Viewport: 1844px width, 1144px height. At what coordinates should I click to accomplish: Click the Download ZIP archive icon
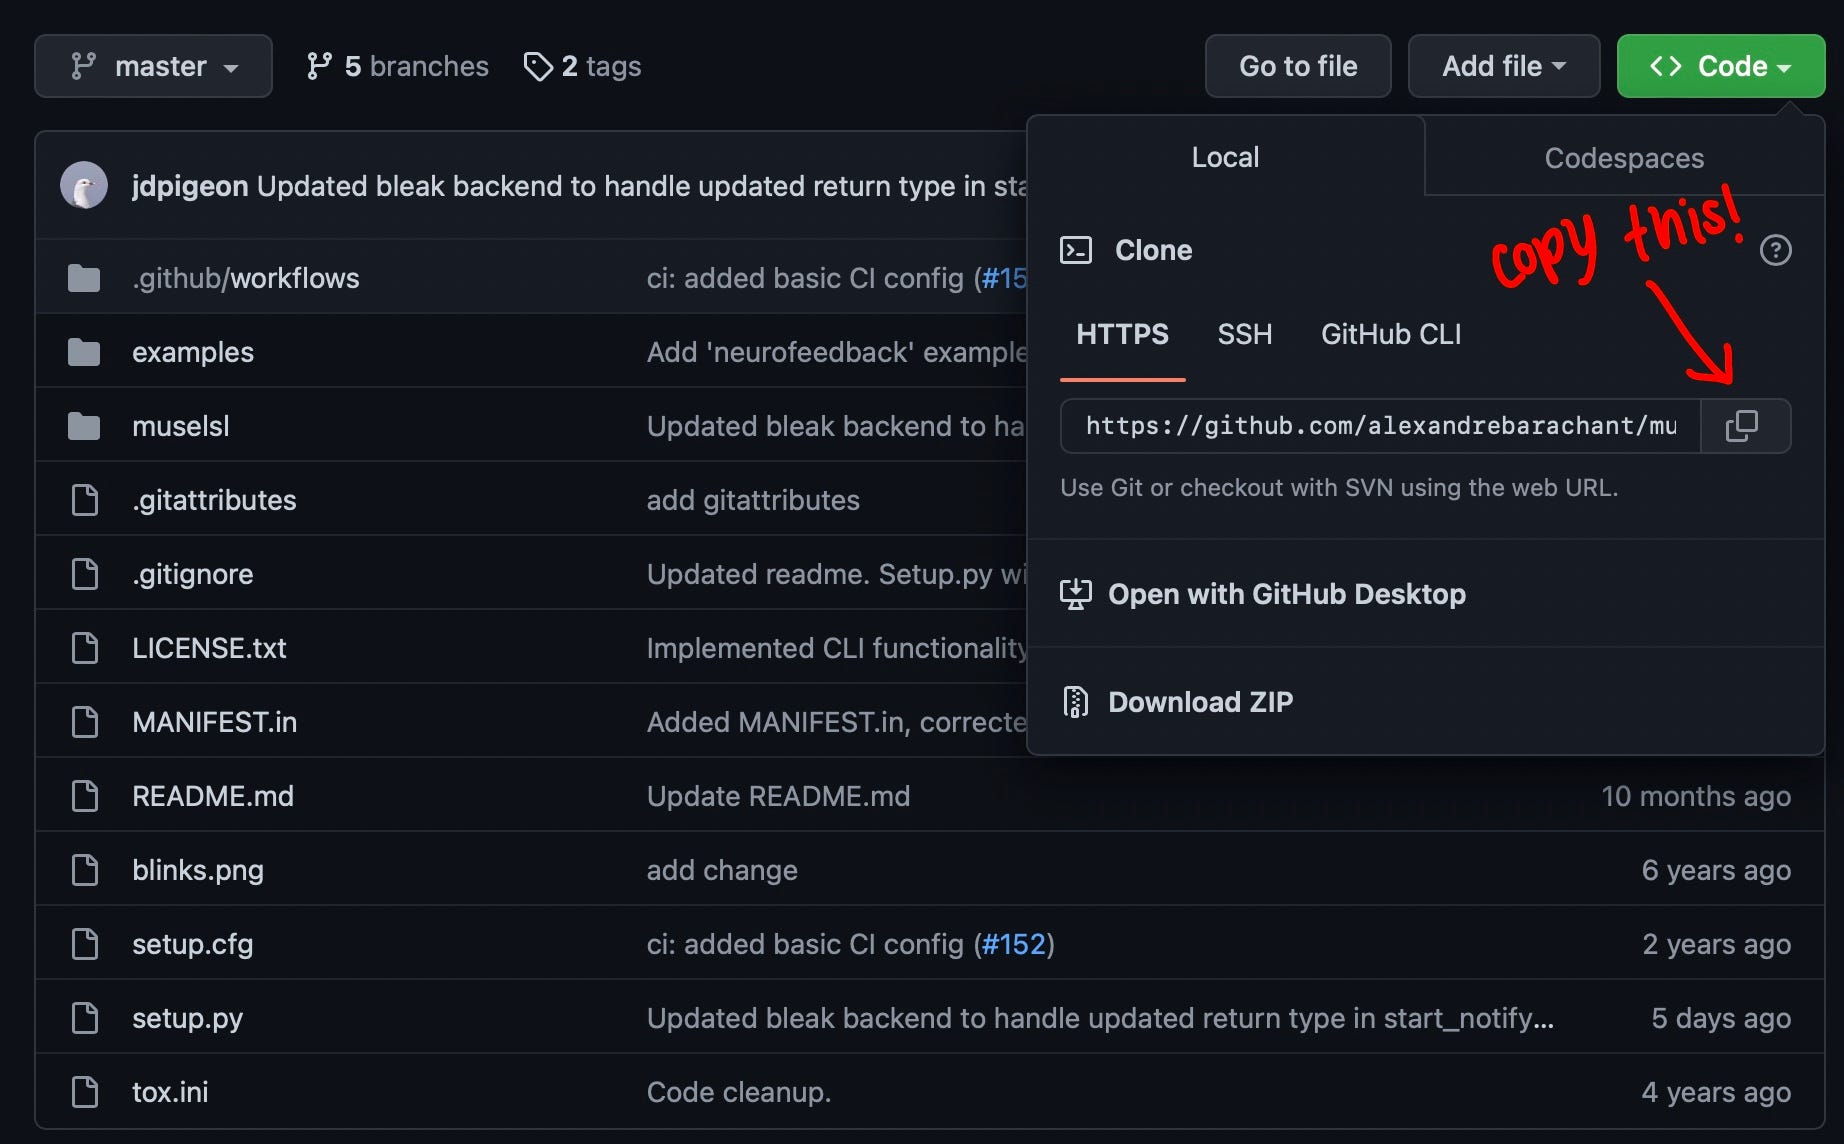pyautogui.click(x=1076, y=702)
